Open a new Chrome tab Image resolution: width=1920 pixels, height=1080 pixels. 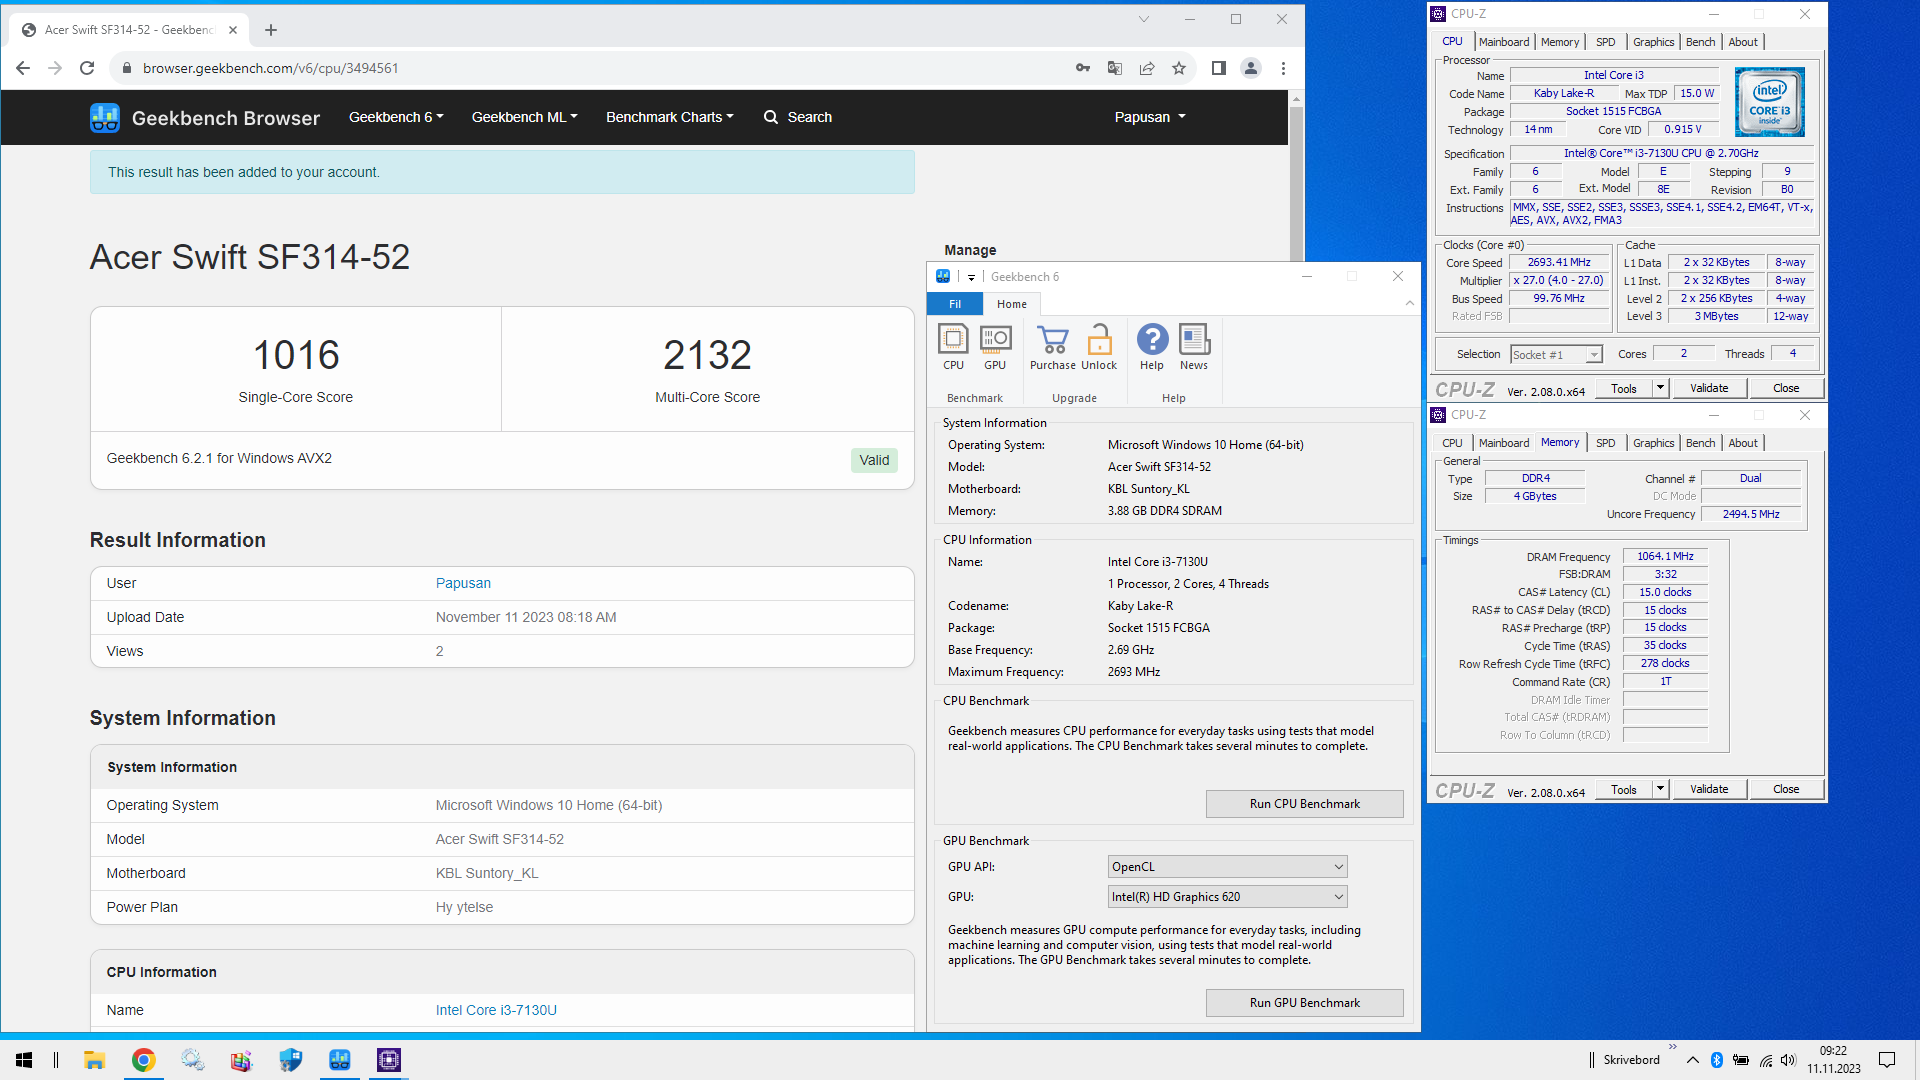tap(271, 30)
